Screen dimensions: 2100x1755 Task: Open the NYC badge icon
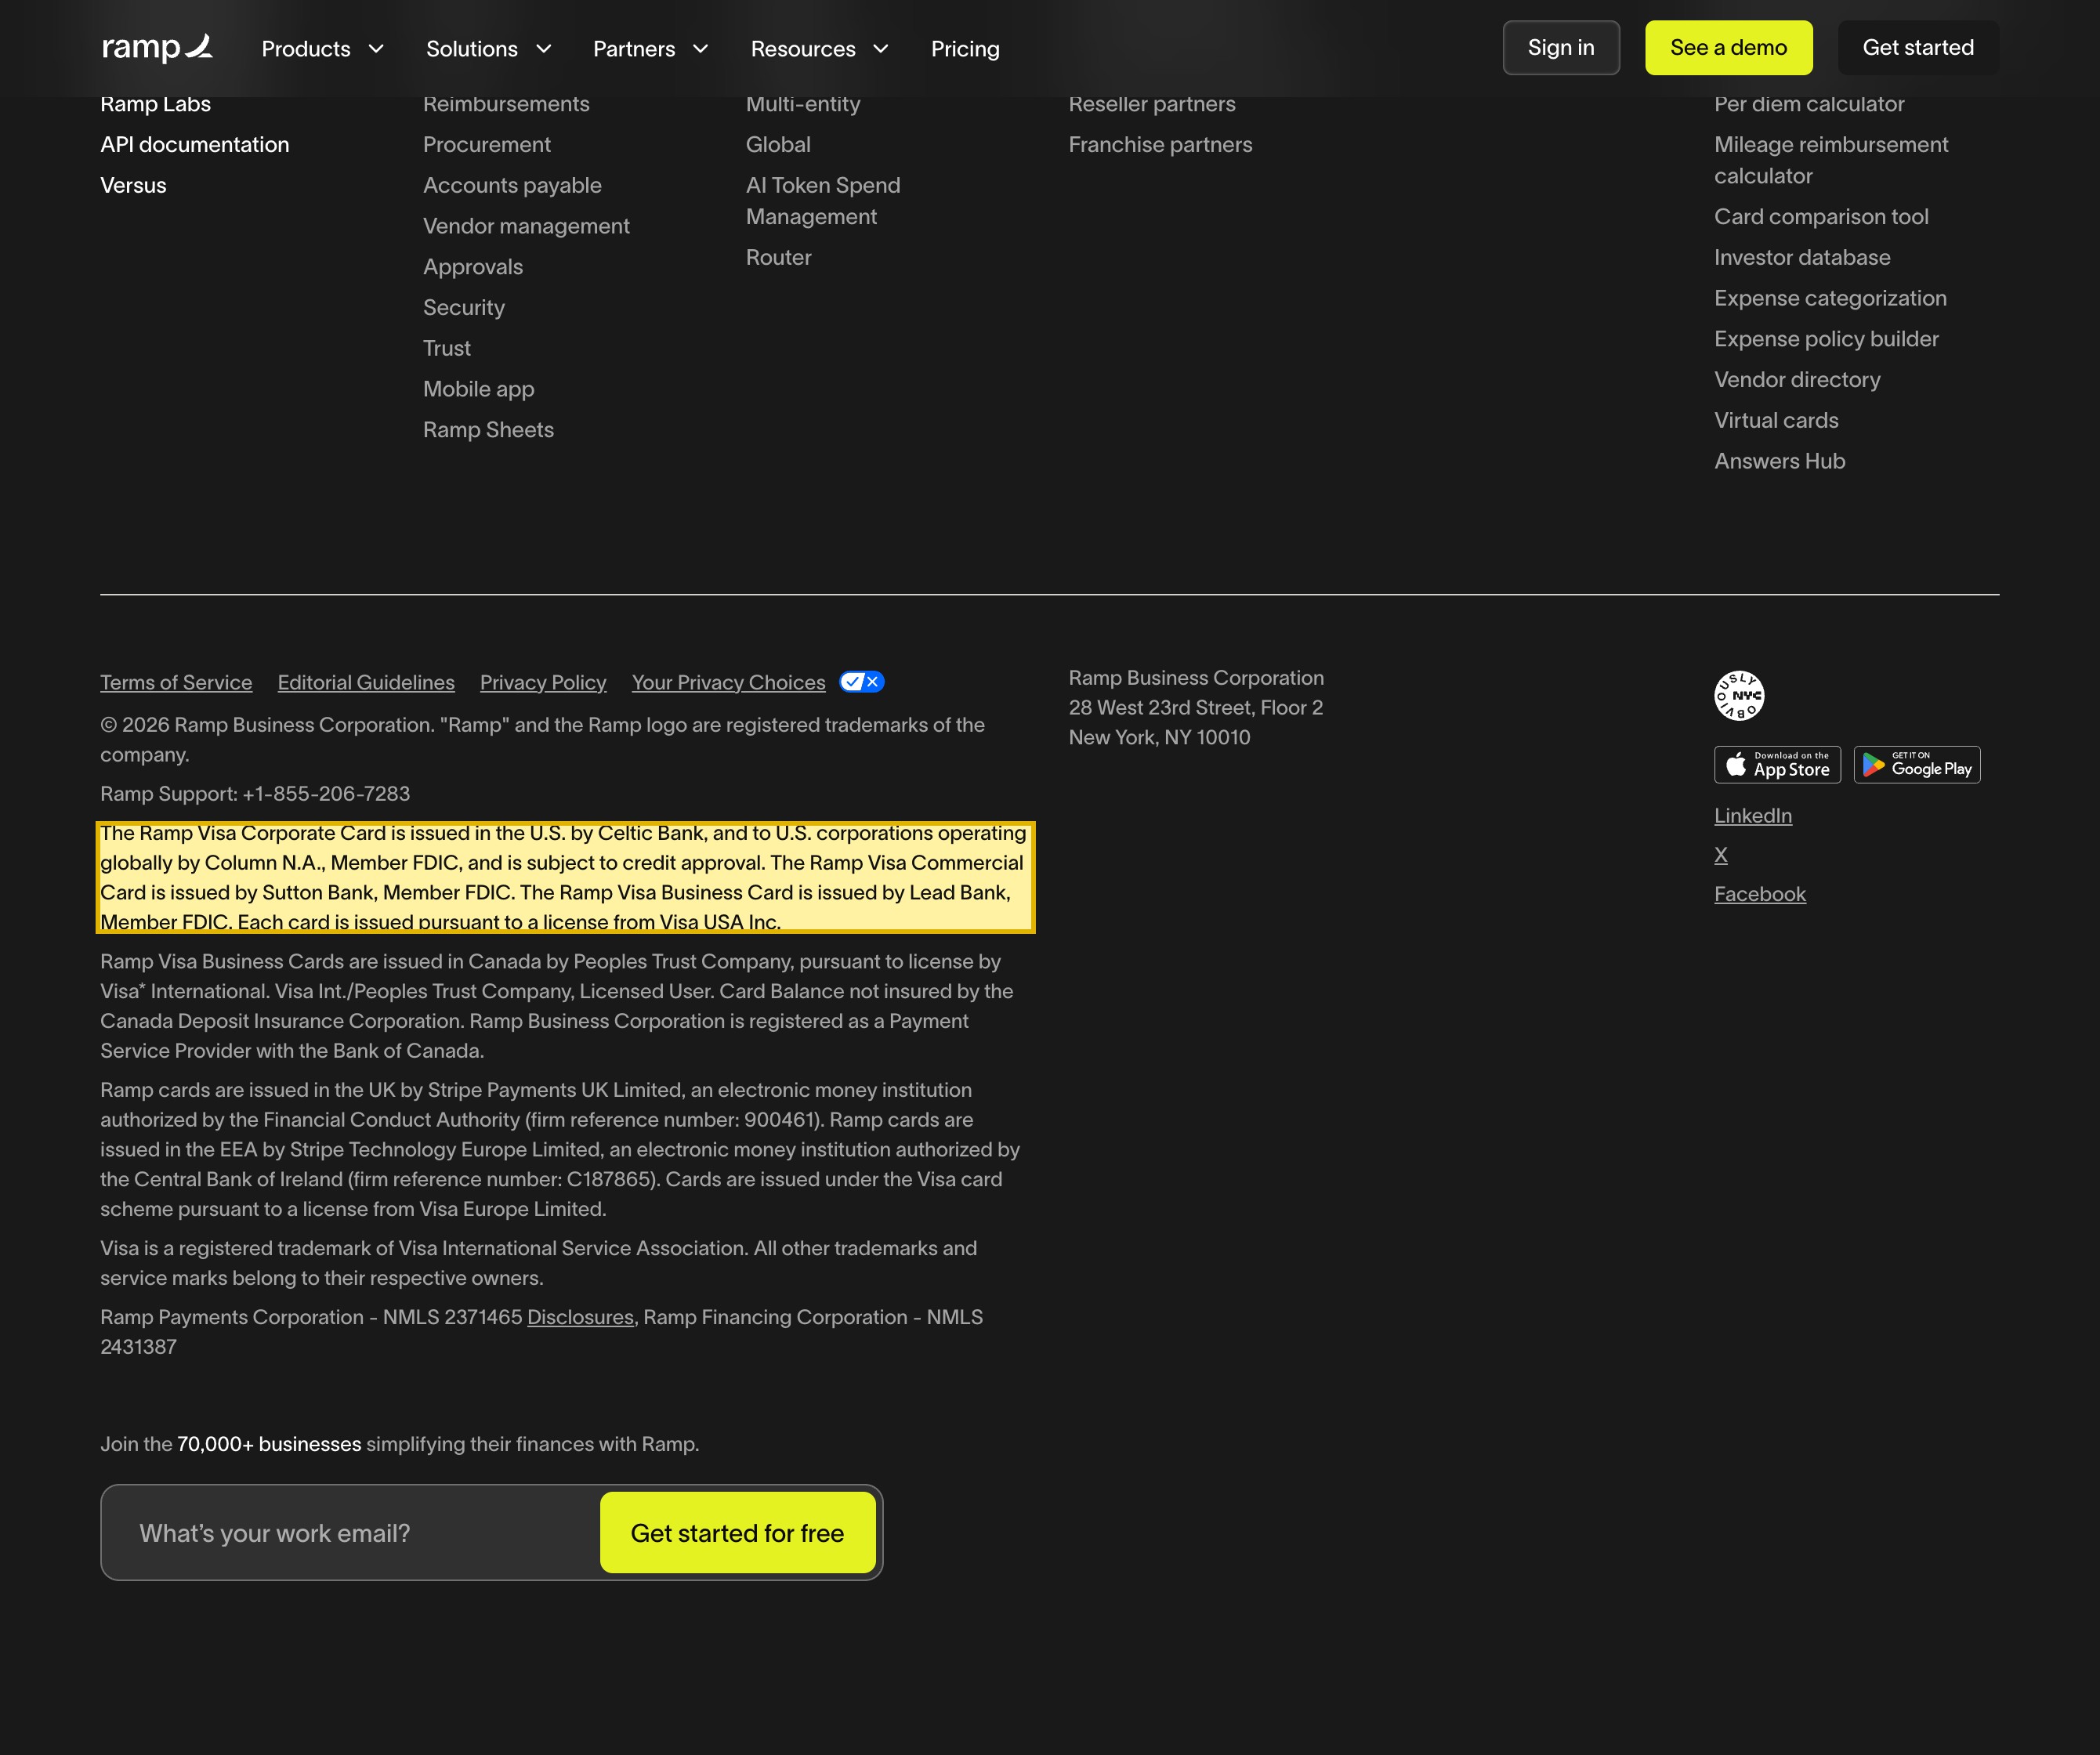click(1739, 695)
